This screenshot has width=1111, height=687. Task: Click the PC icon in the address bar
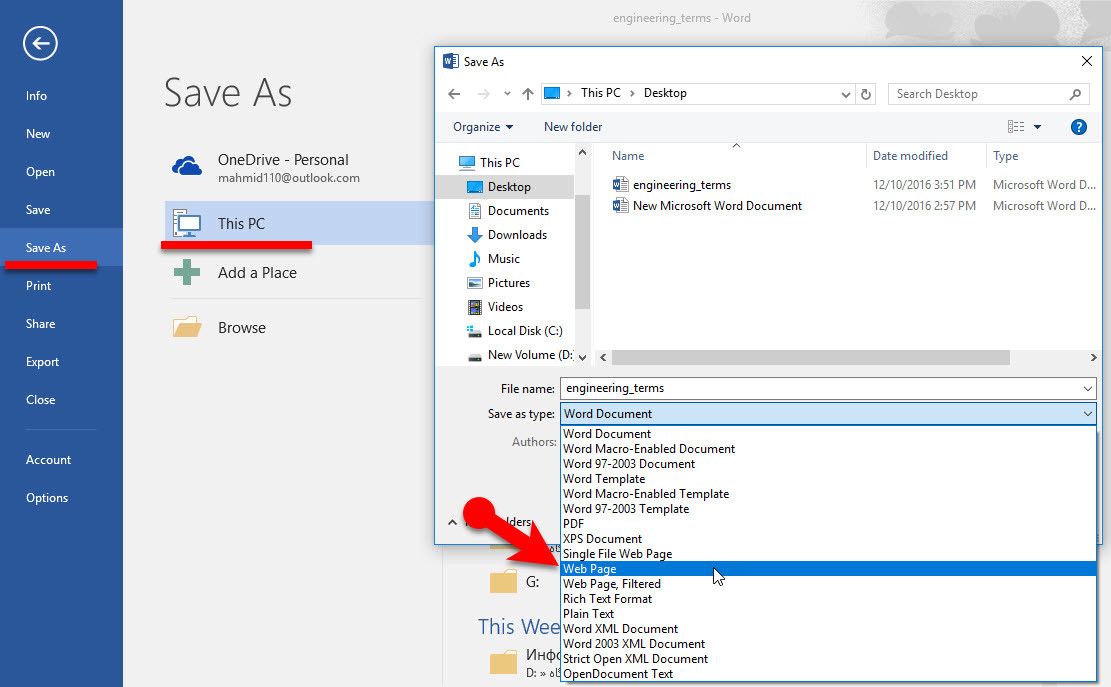click(x=552, y=93)
